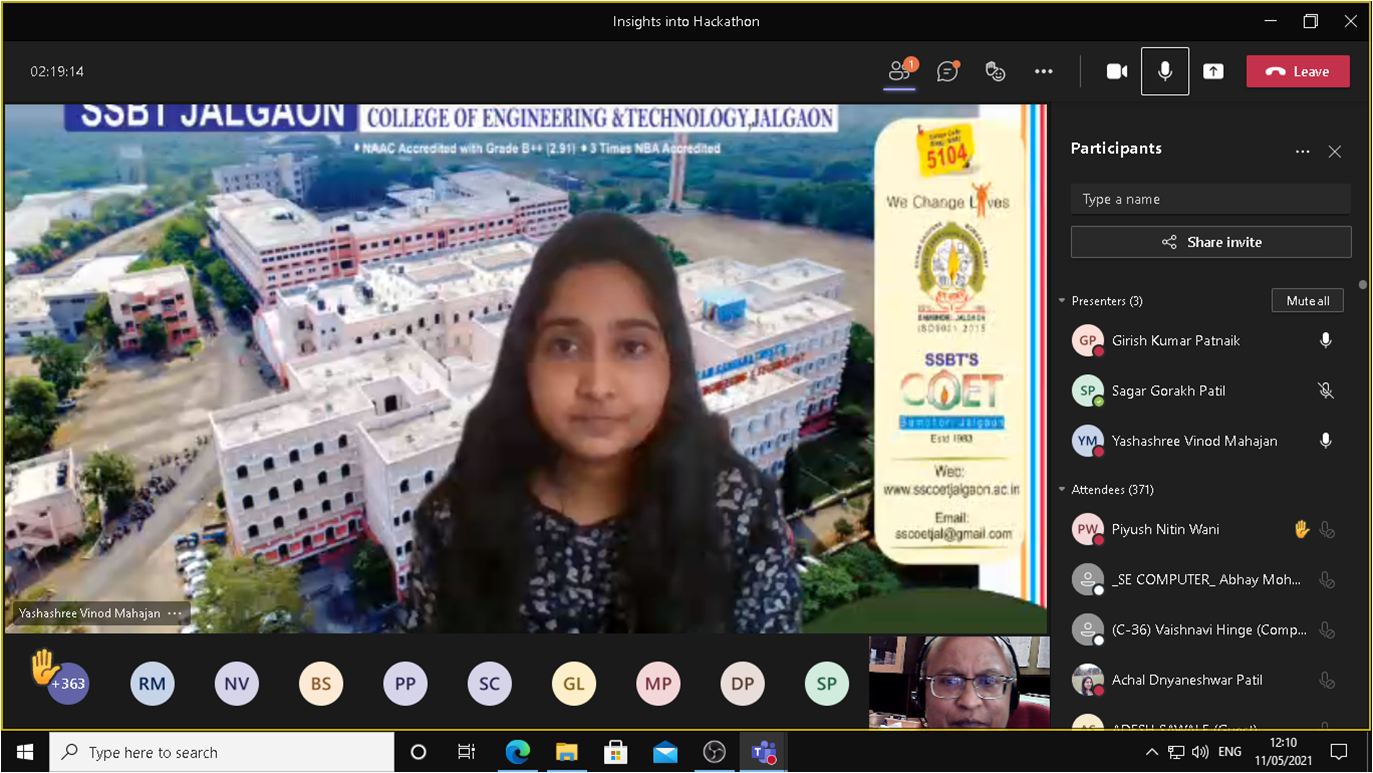Select the BS participant avatar
Image resolution: width=1373 pixels, height=773 pixels.
pos(321,684)
